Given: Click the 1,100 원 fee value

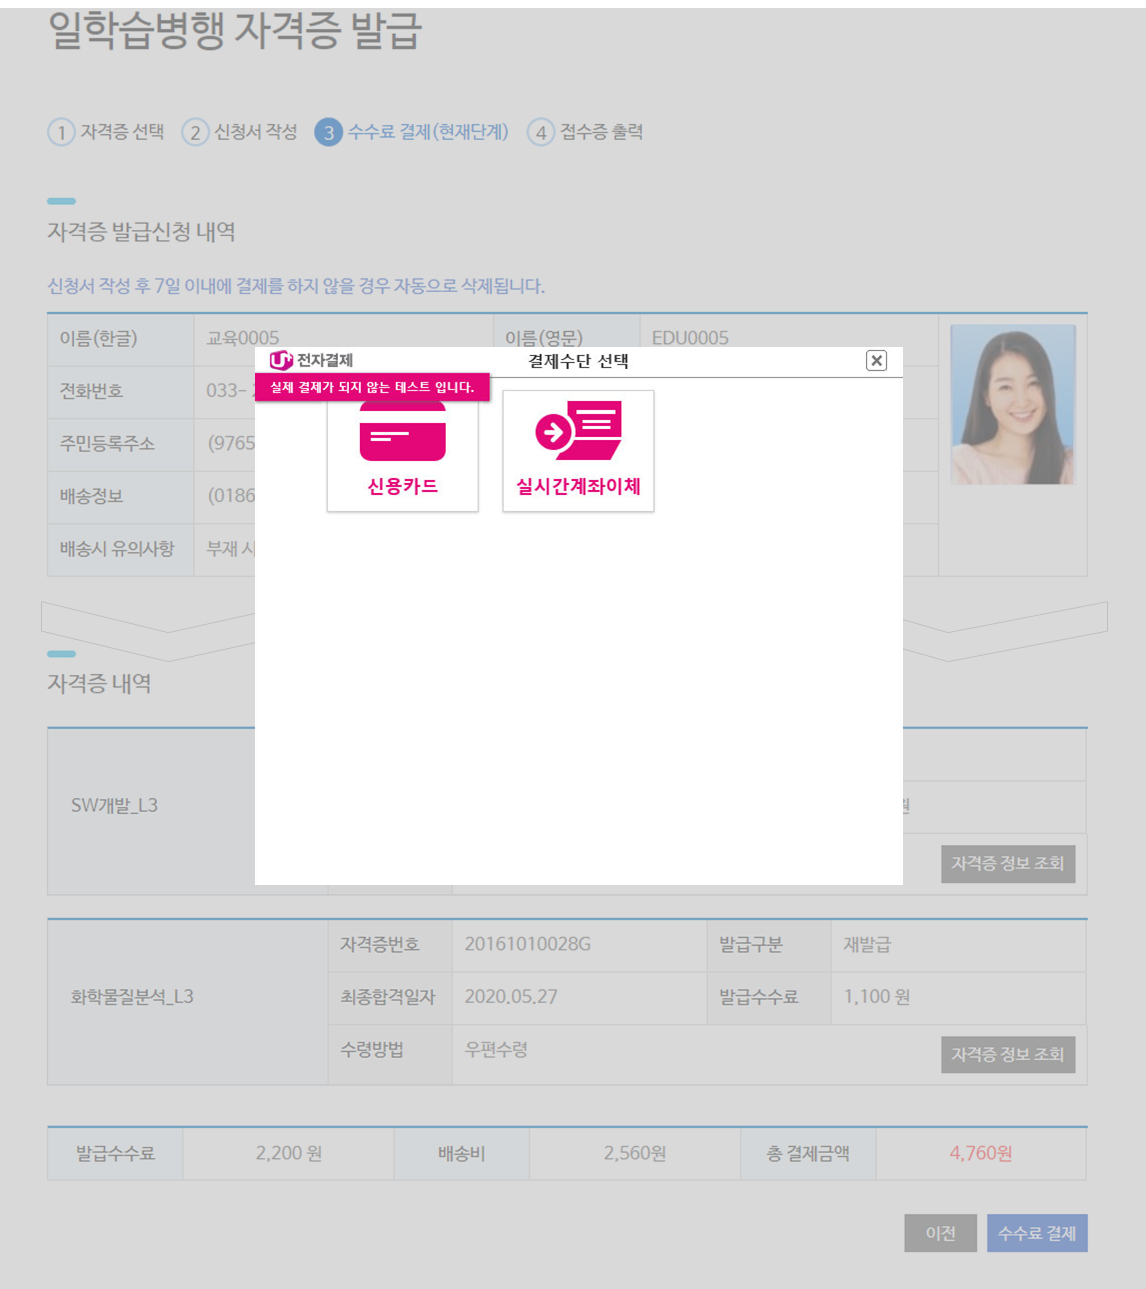Looking at the screenshot, I should pyautogui.click(x=877, y=997).
